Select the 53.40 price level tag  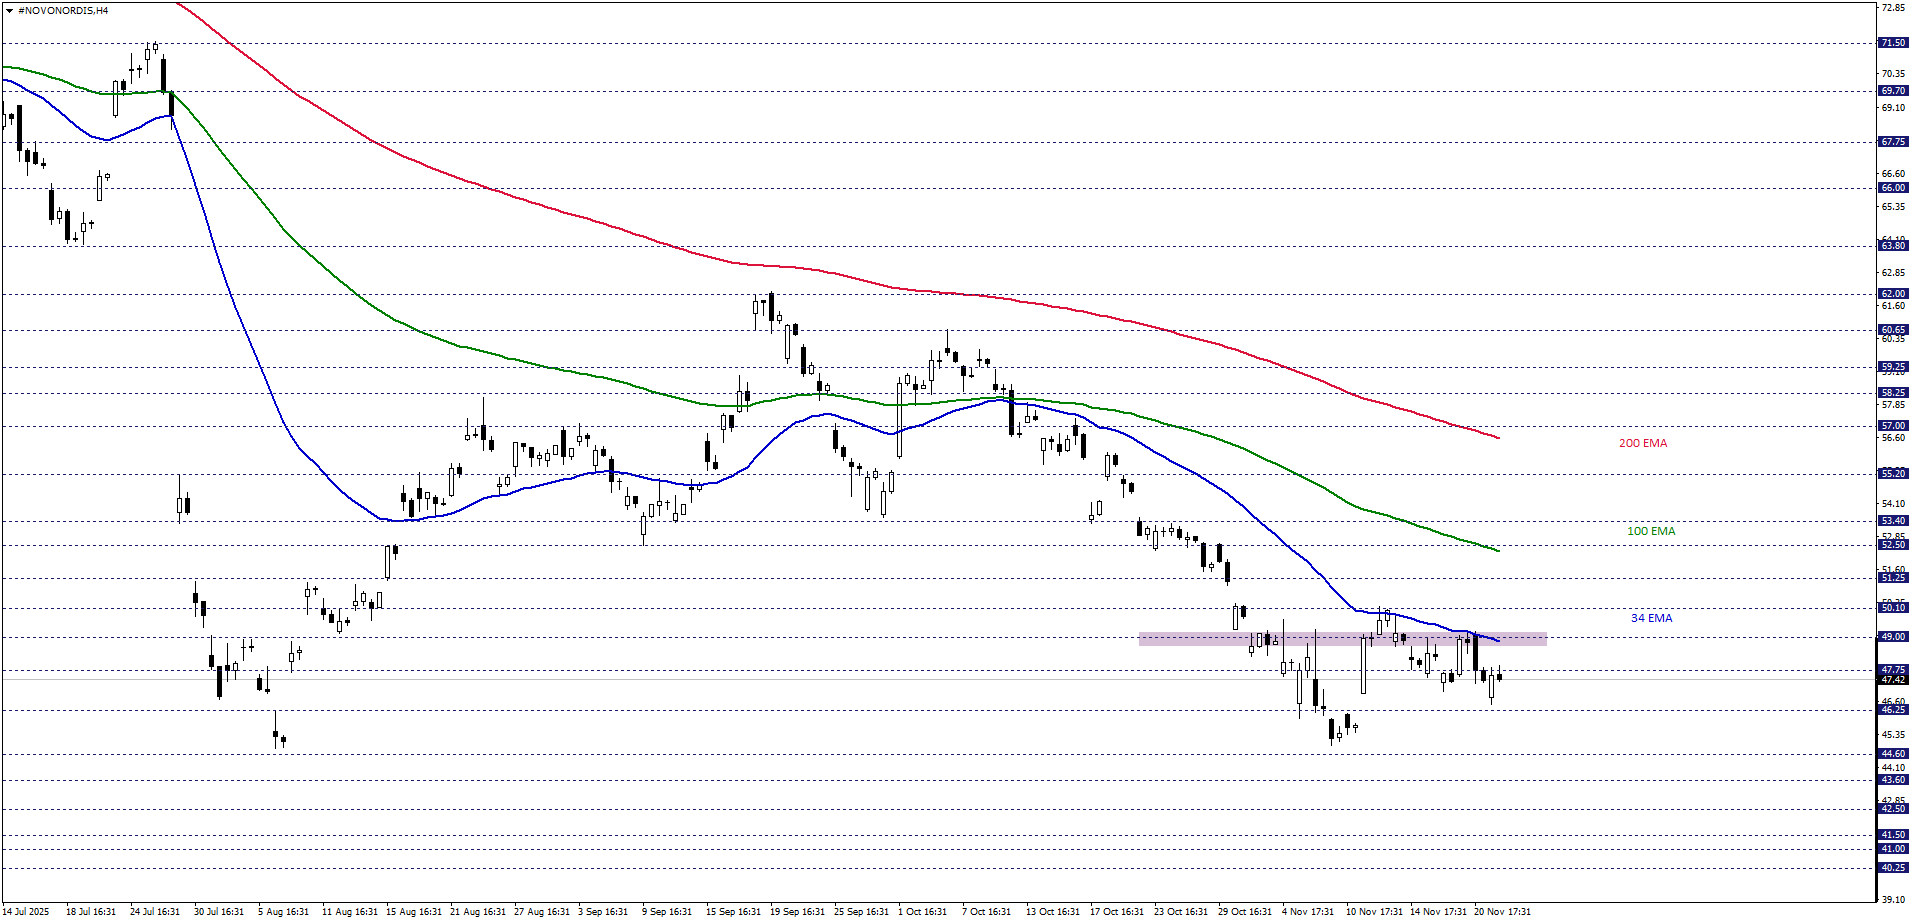[x=1892, y=521]
